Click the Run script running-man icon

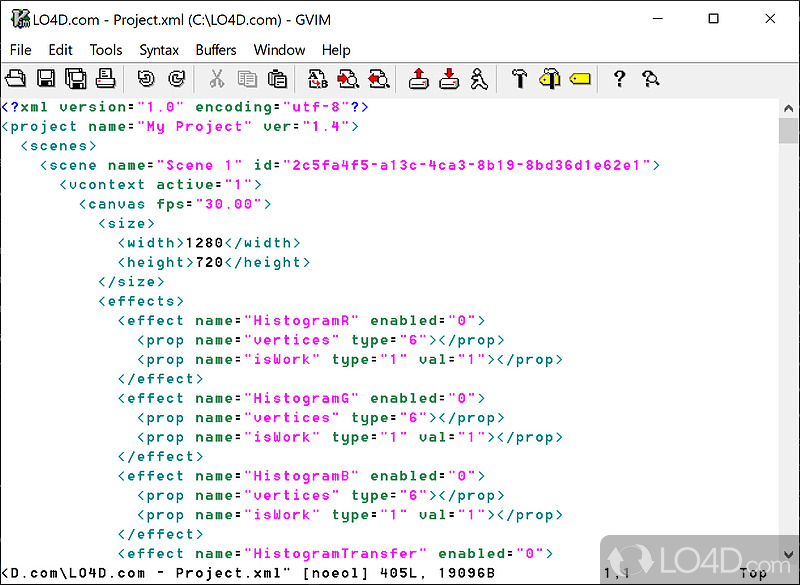click(x=479, y=79)
